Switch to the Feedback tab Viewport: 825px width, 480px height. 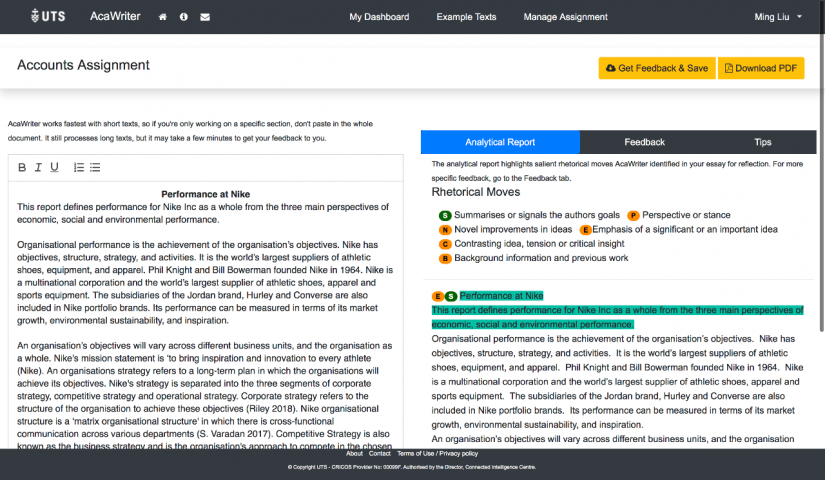(x=645, y=142)
